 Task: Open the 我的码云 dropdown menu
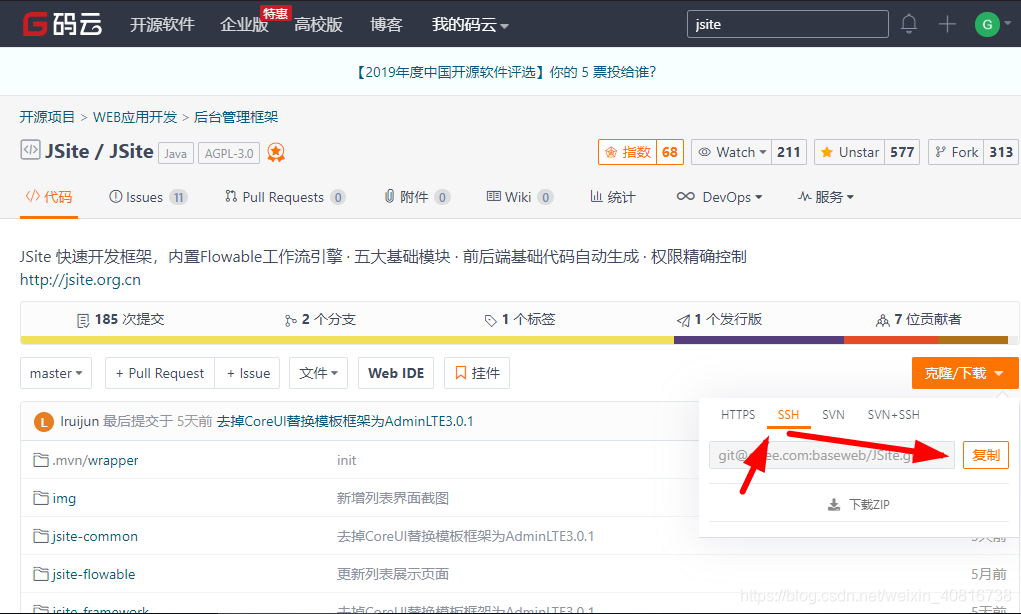(x=470, y=25)
